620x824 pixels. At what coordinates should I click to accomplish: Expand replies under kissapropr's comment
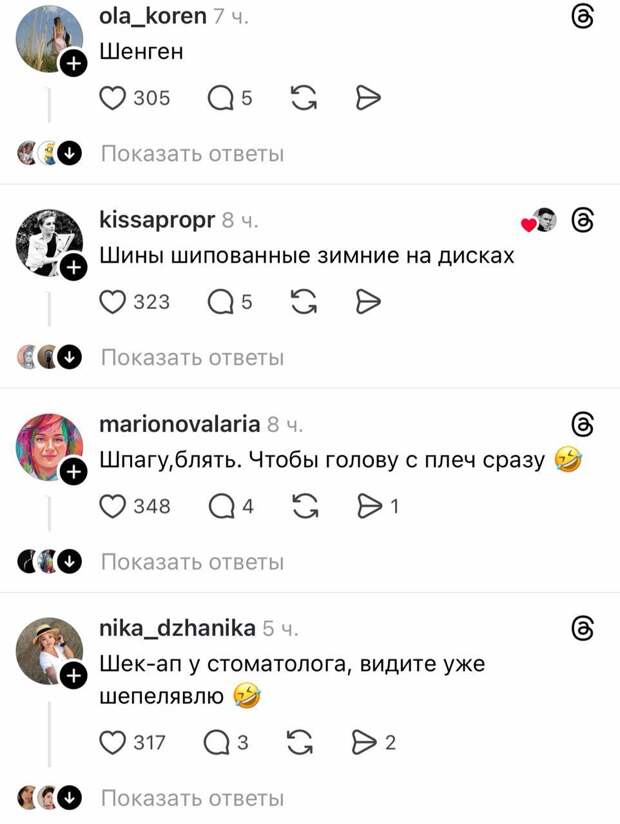pos(192,358)
